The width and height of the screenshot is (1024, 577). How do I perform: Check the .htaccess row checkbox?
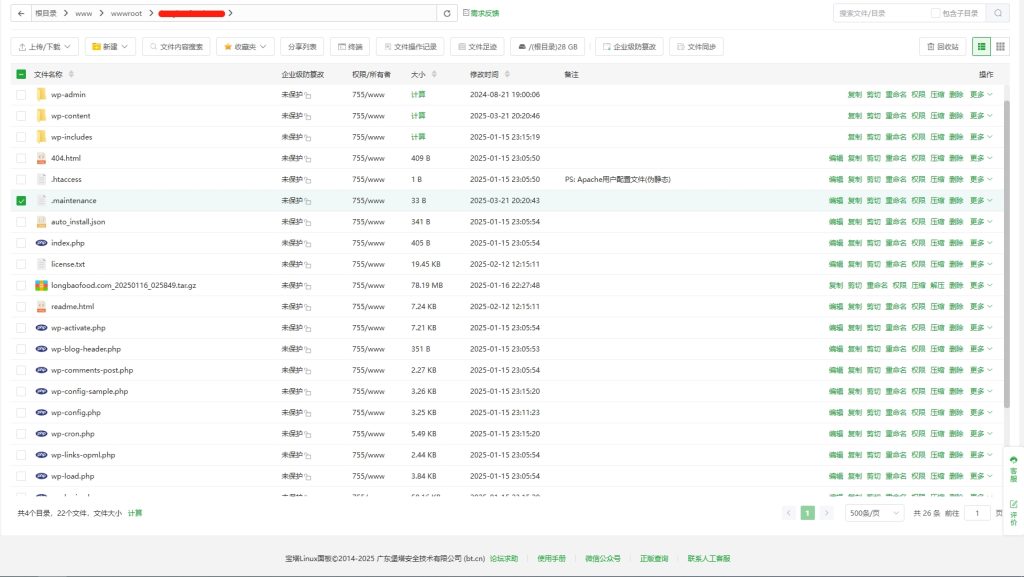click(21, 179)
